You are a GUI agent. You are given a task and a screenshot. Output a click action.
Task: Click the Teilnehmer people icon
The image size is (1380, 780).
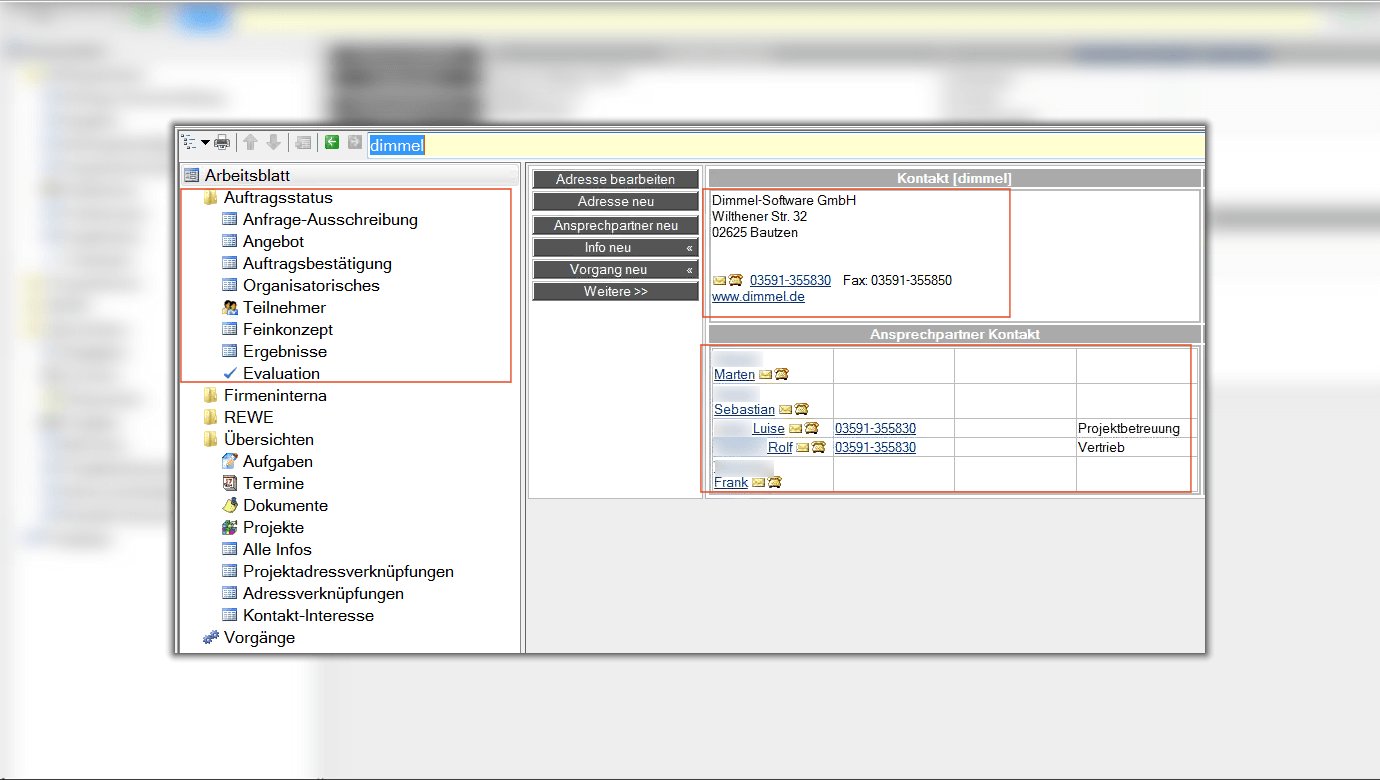click(230, 308)
